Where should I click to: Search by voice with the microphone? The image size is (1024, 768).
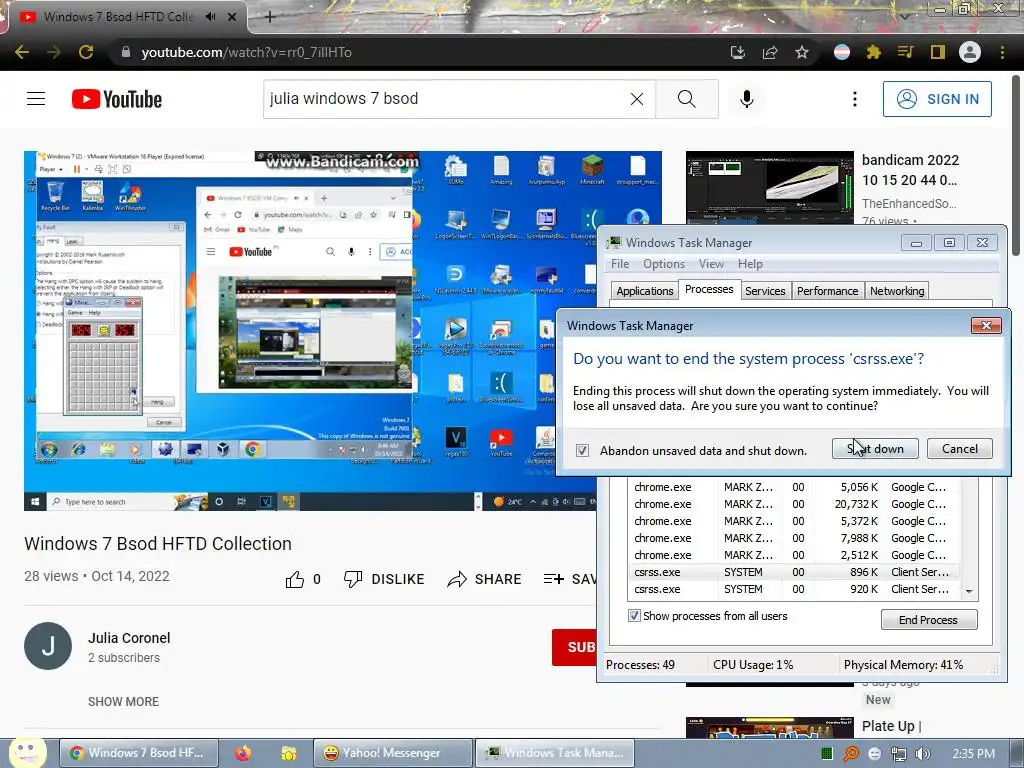[x=747, y=99]
